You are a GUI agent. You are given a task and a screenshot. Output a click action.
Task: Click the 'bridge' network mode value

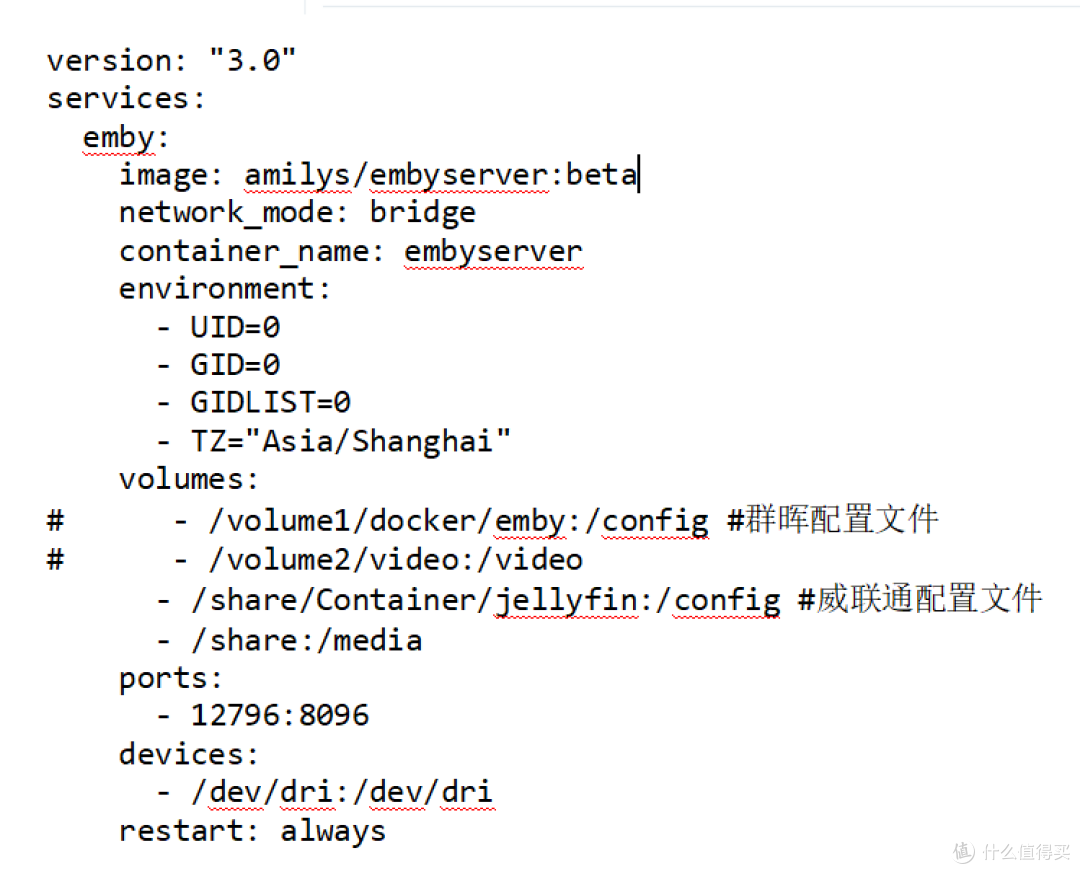click(x=423, y=214)
